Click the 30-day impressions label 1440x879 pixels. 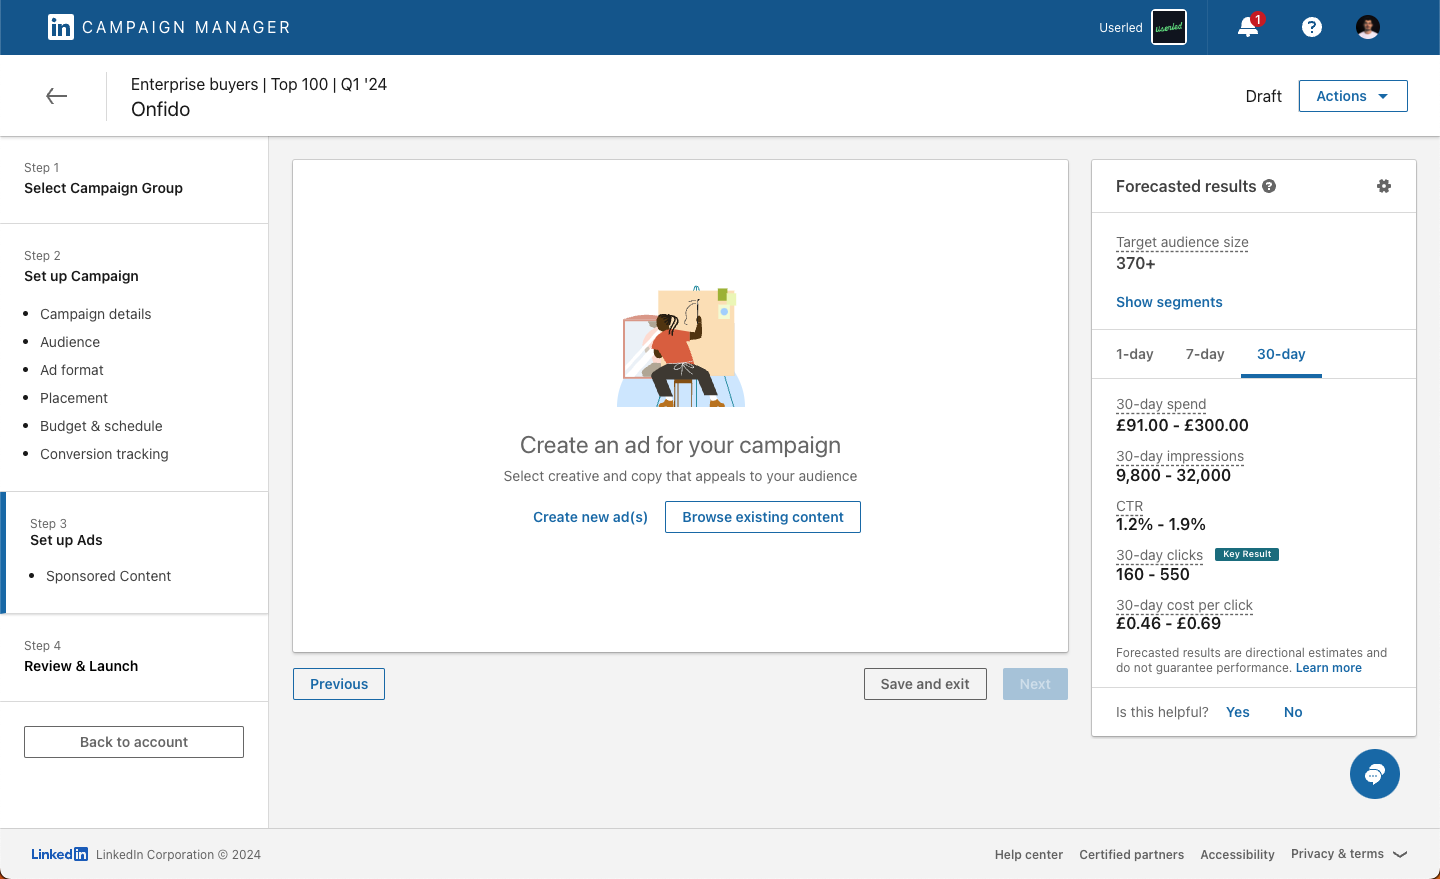[1180, 456]
